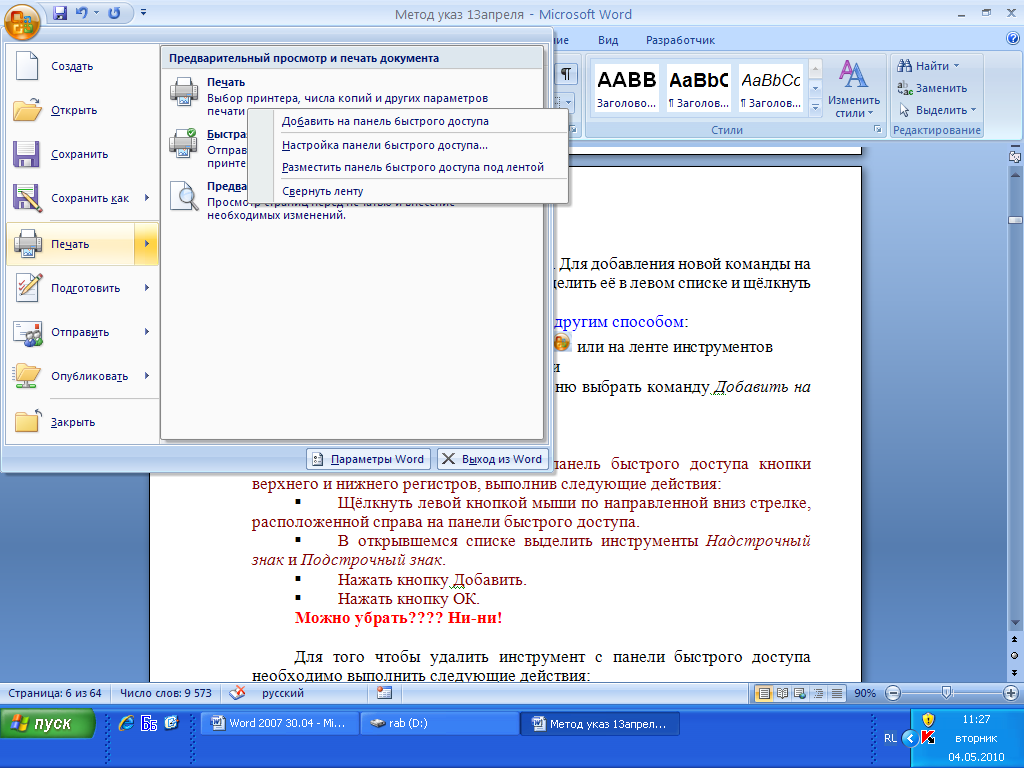Viewport: 1024px width, 768px height.
Task: Click Найти in Редактирование group
Action: click(x=928, y=66)
